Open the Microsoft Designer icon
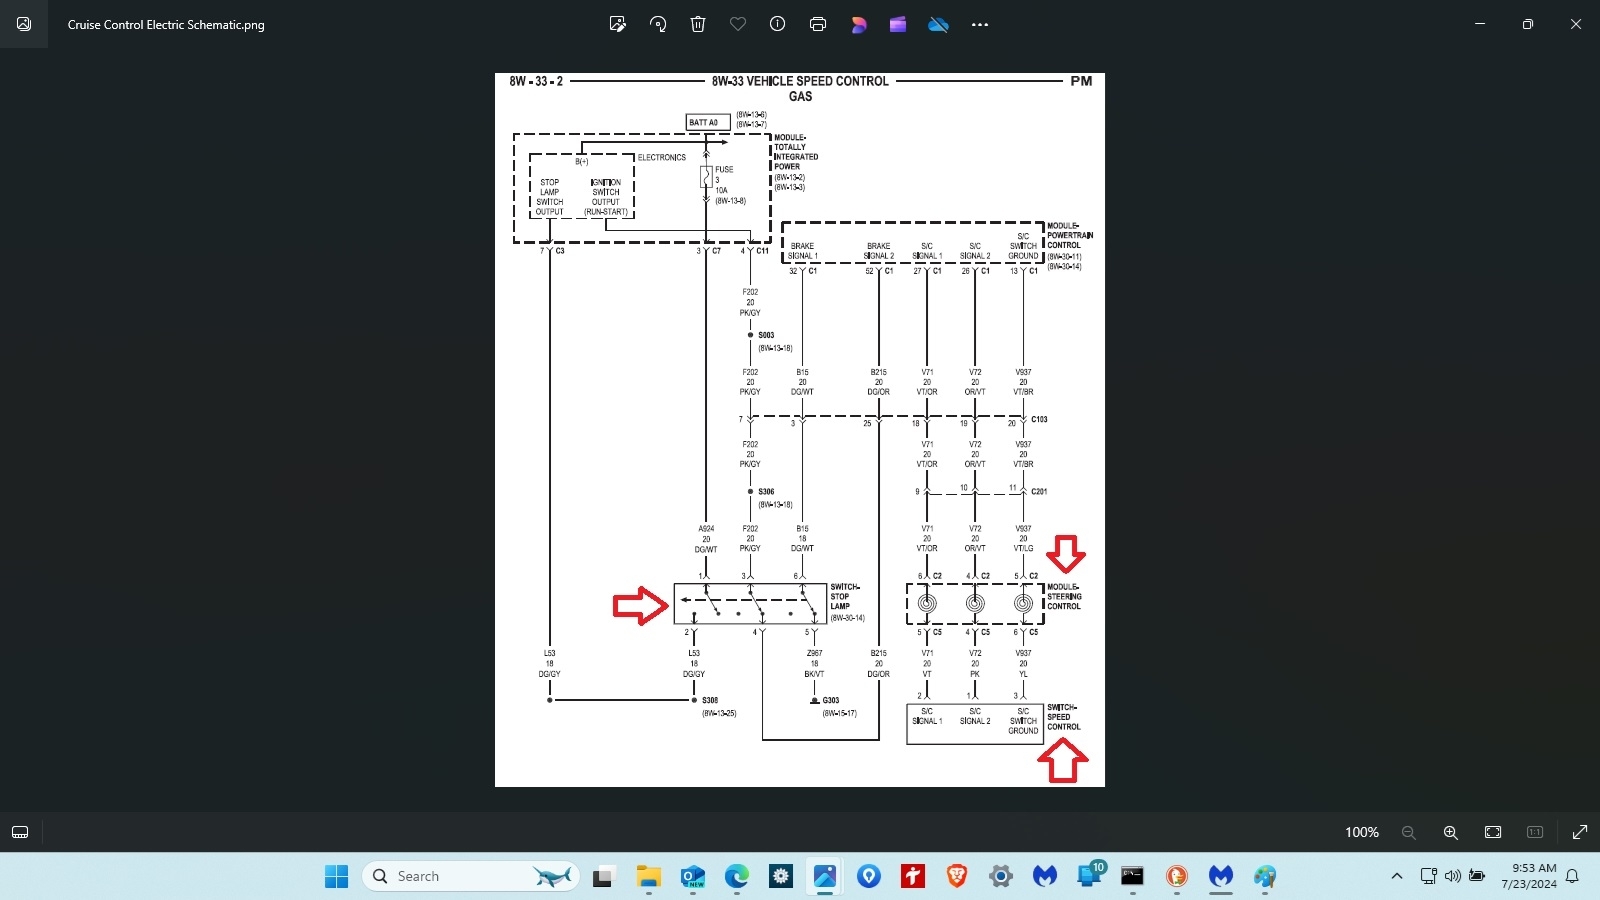This screenshot has width=1600, height=900. coord(858,24)
